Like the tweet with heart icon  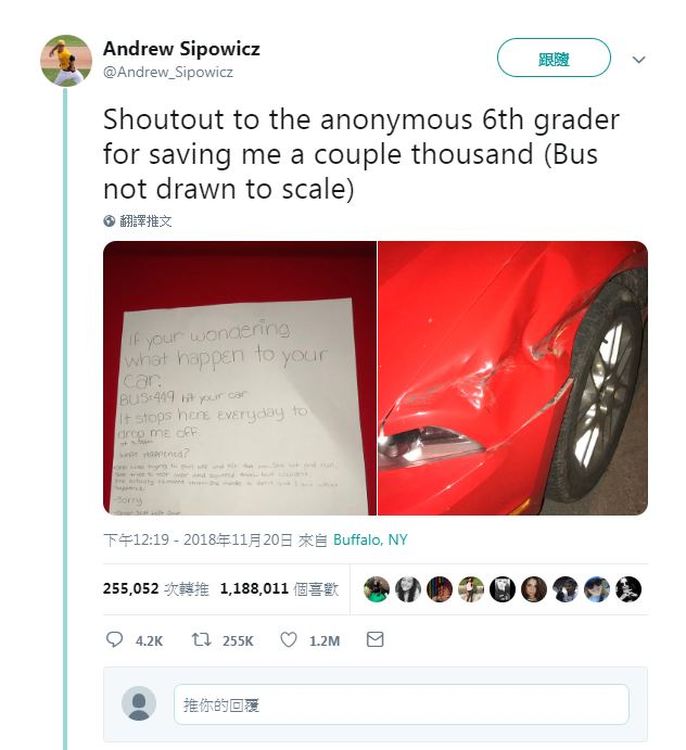pos(288,640)
